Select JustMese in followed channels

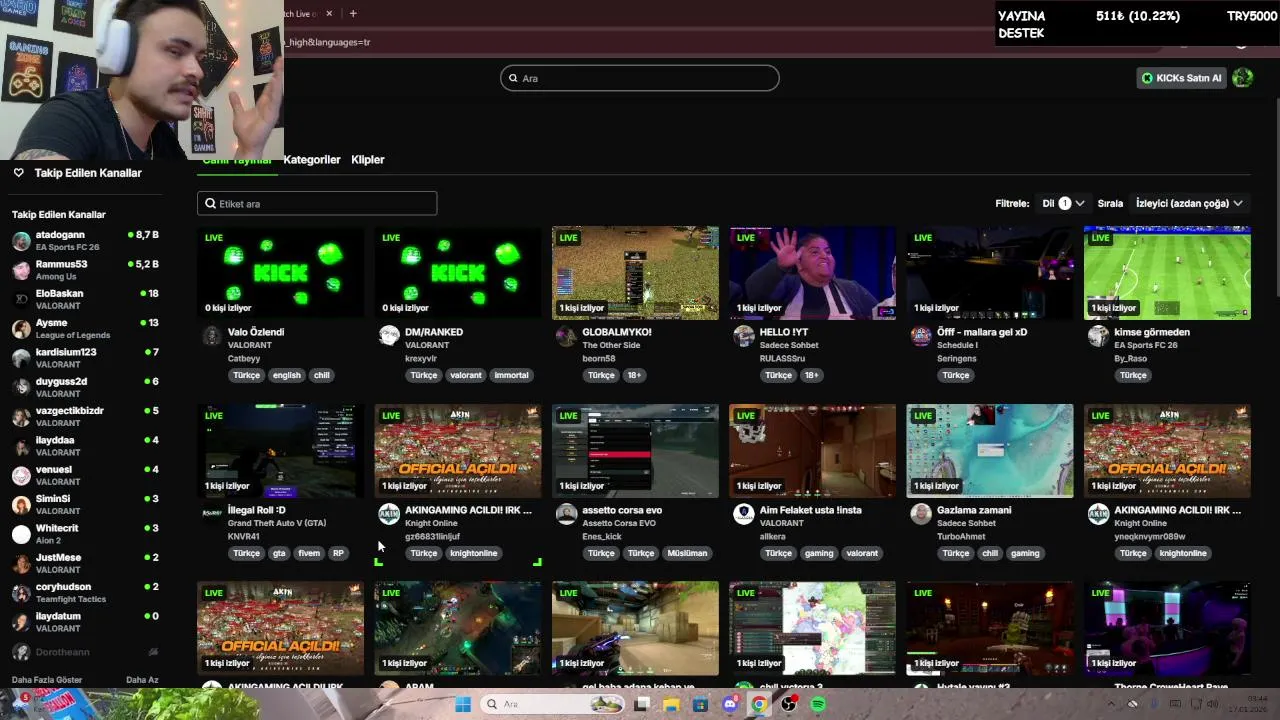point(85,563)
